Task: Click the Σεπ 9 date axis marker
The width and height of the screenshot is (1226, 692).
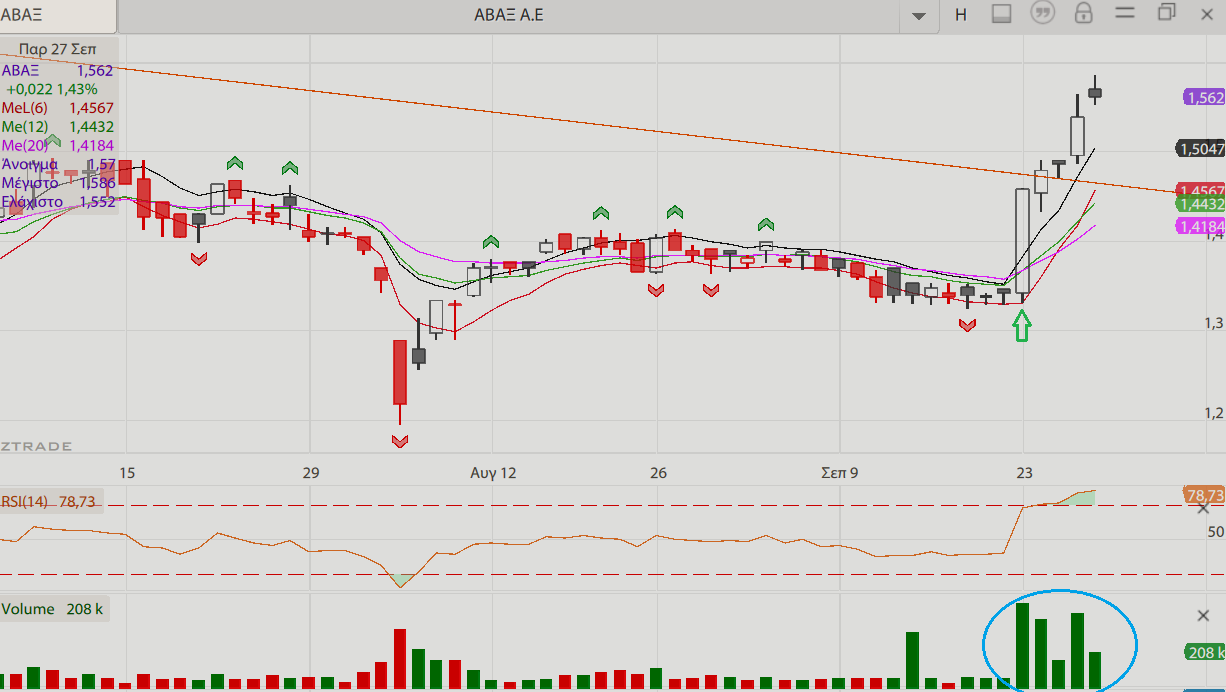Action: pyautogui.click(x=839, y=472)
